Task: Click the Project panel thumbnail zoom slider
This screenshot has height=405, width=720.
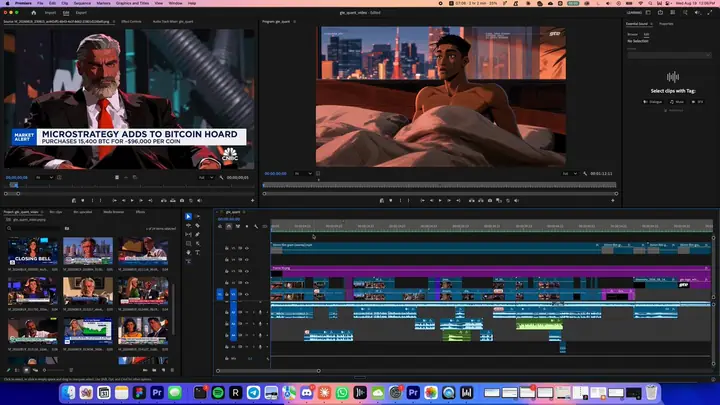Action: coord(54,370)
